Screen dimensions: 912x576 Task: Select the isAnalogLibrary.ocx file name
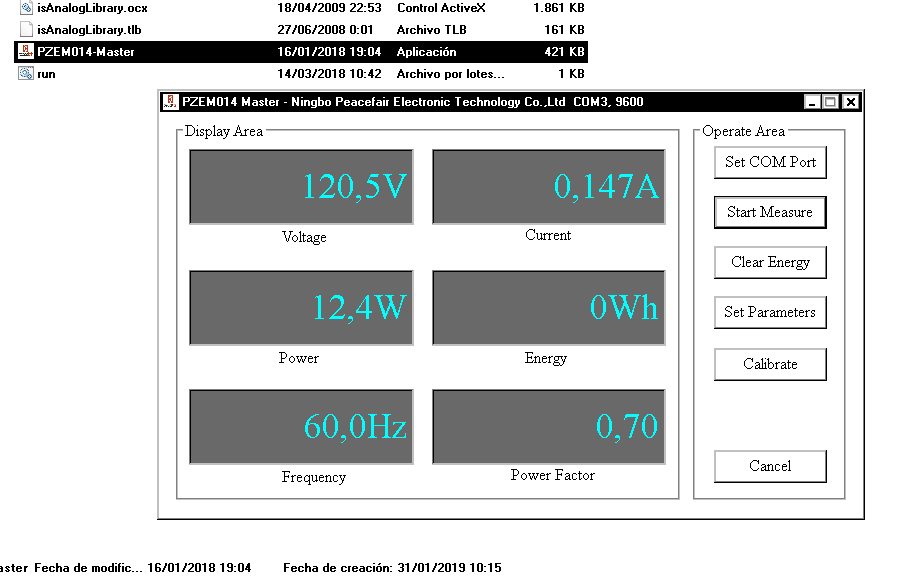pos(92,8)
